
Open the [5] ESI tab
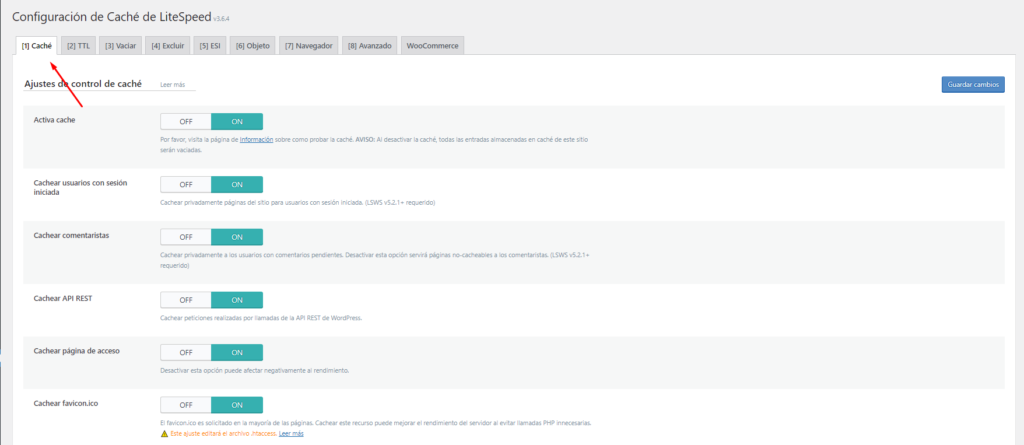coord(210,46)
